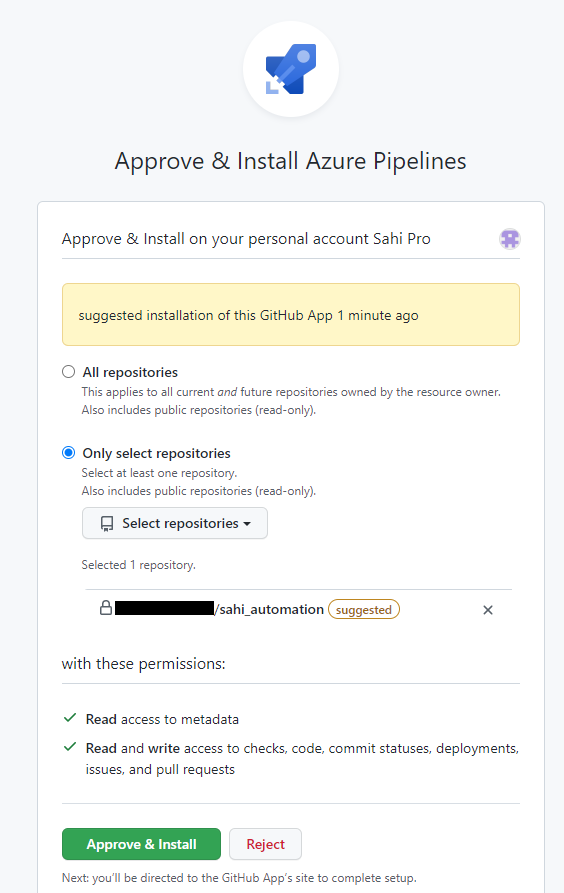The height and width of the screenshot is (893, 564).
Task: Click the yellow suggested installation banner
Action: click(x=291, y=314)
